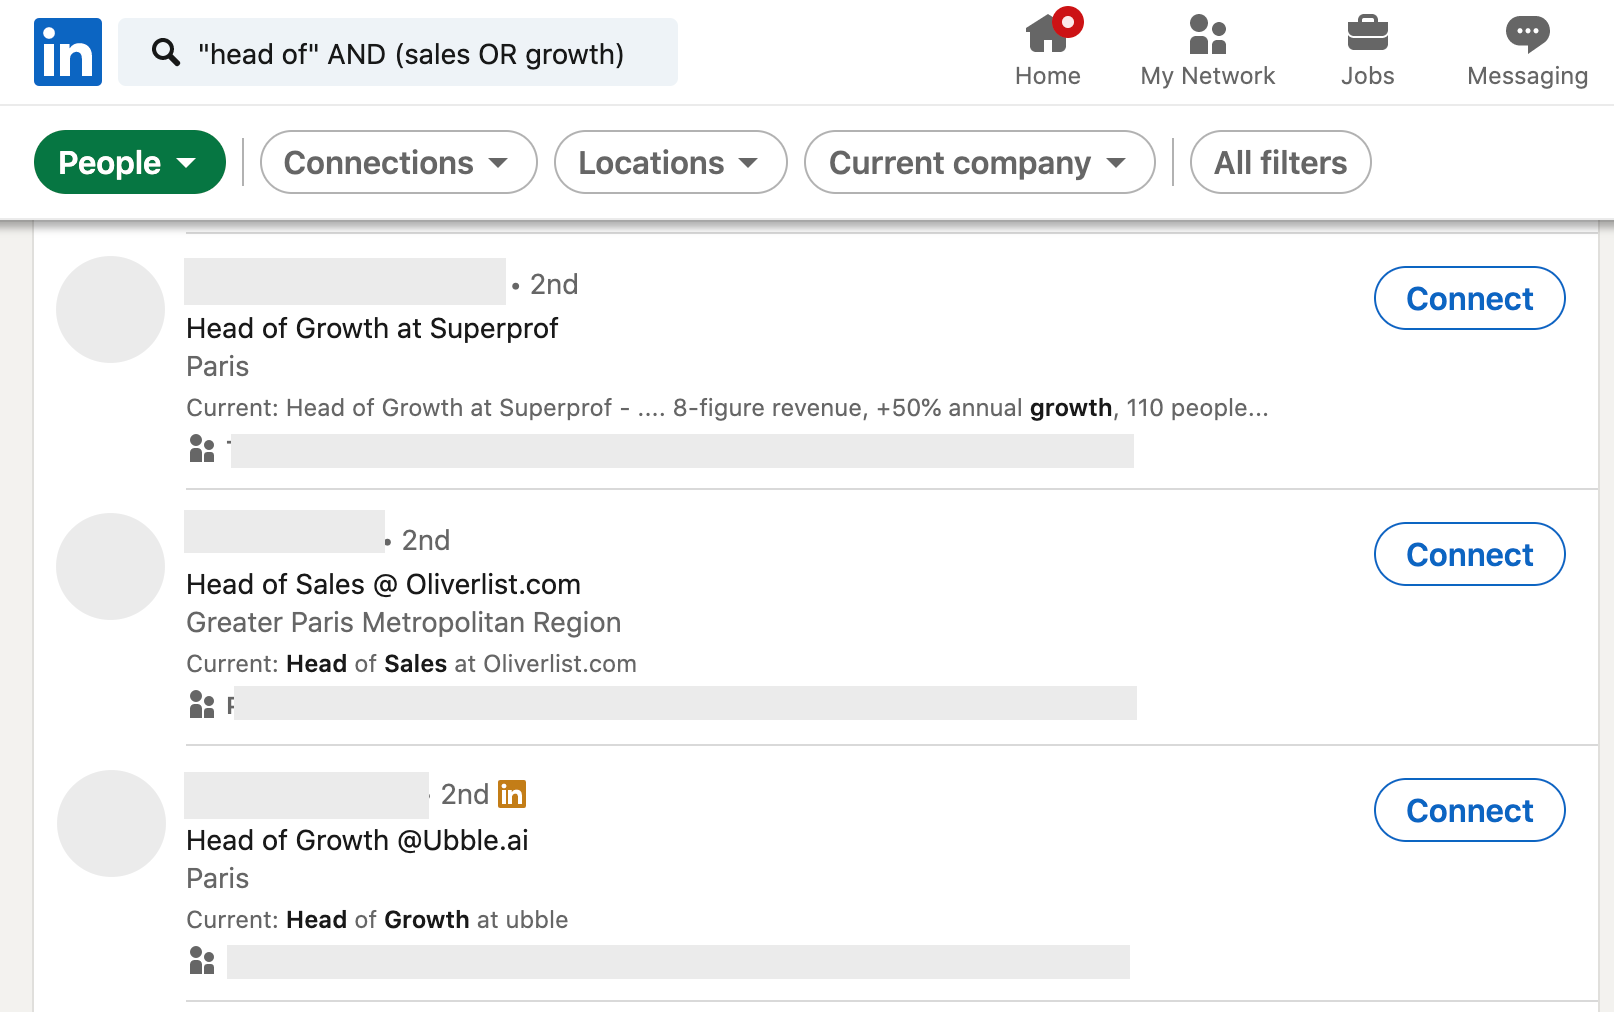Open the Connections filter dropdown

pyautogui.click(x=398, y=162)
